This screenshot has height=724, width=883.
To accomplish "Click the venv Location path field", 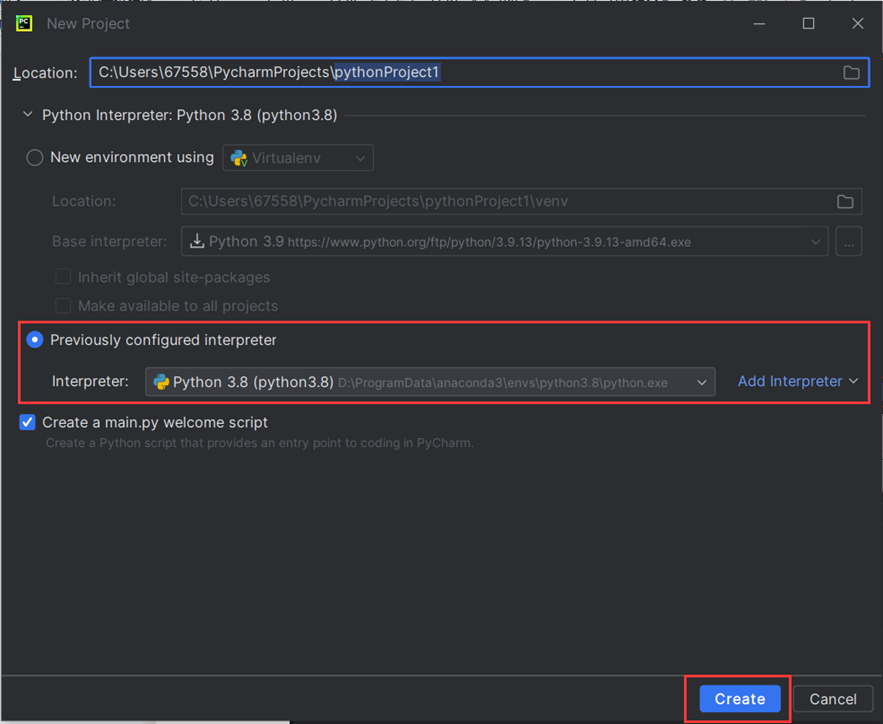I will point(521,202).
